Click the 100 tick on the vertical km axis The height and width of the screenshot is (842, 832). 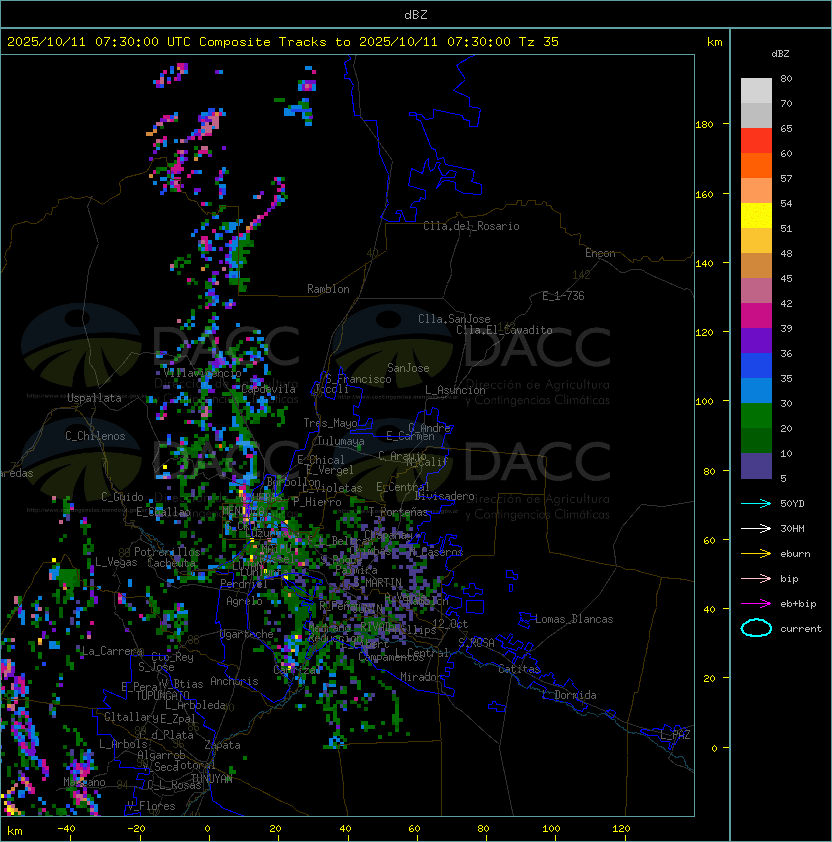click(704, 402)
